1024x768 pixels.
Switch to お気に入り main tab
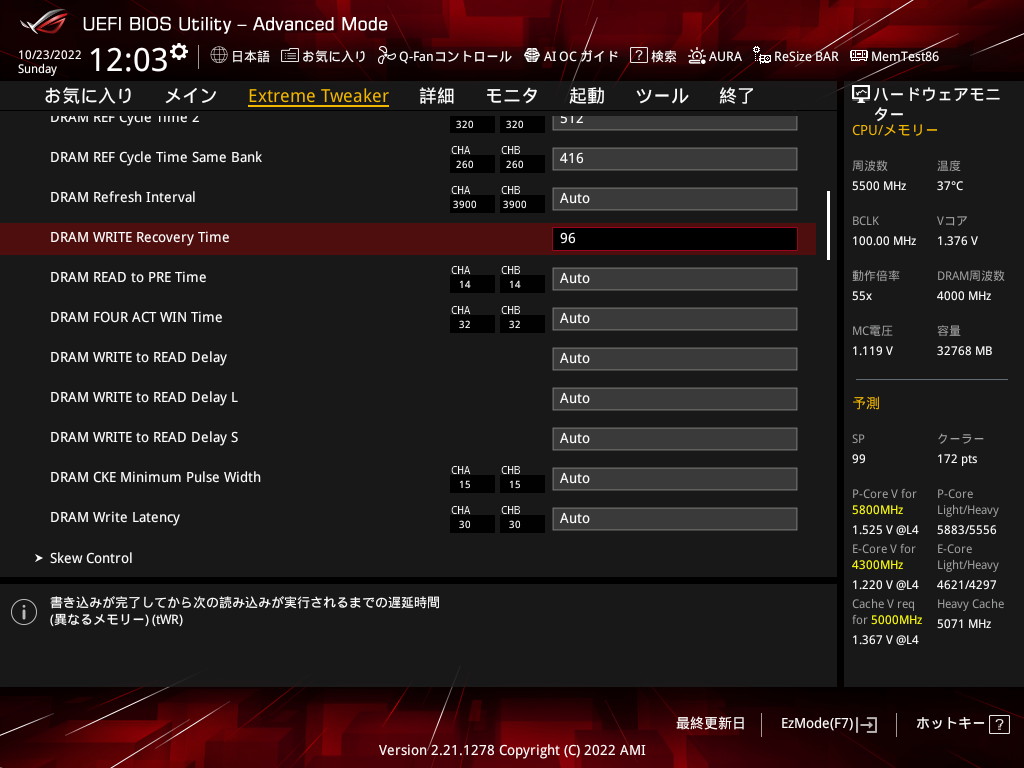89,96
